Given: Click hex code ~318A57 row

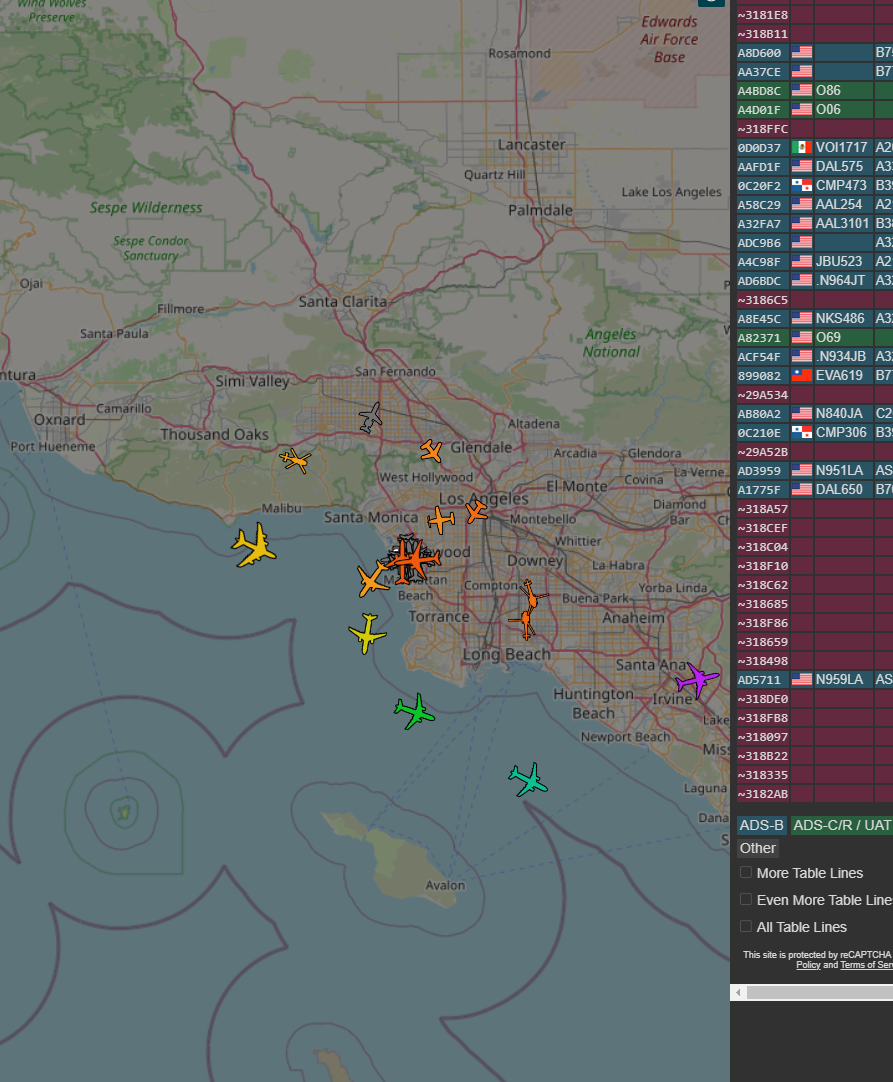Looking at the screenshot, I should coord(763,509).
